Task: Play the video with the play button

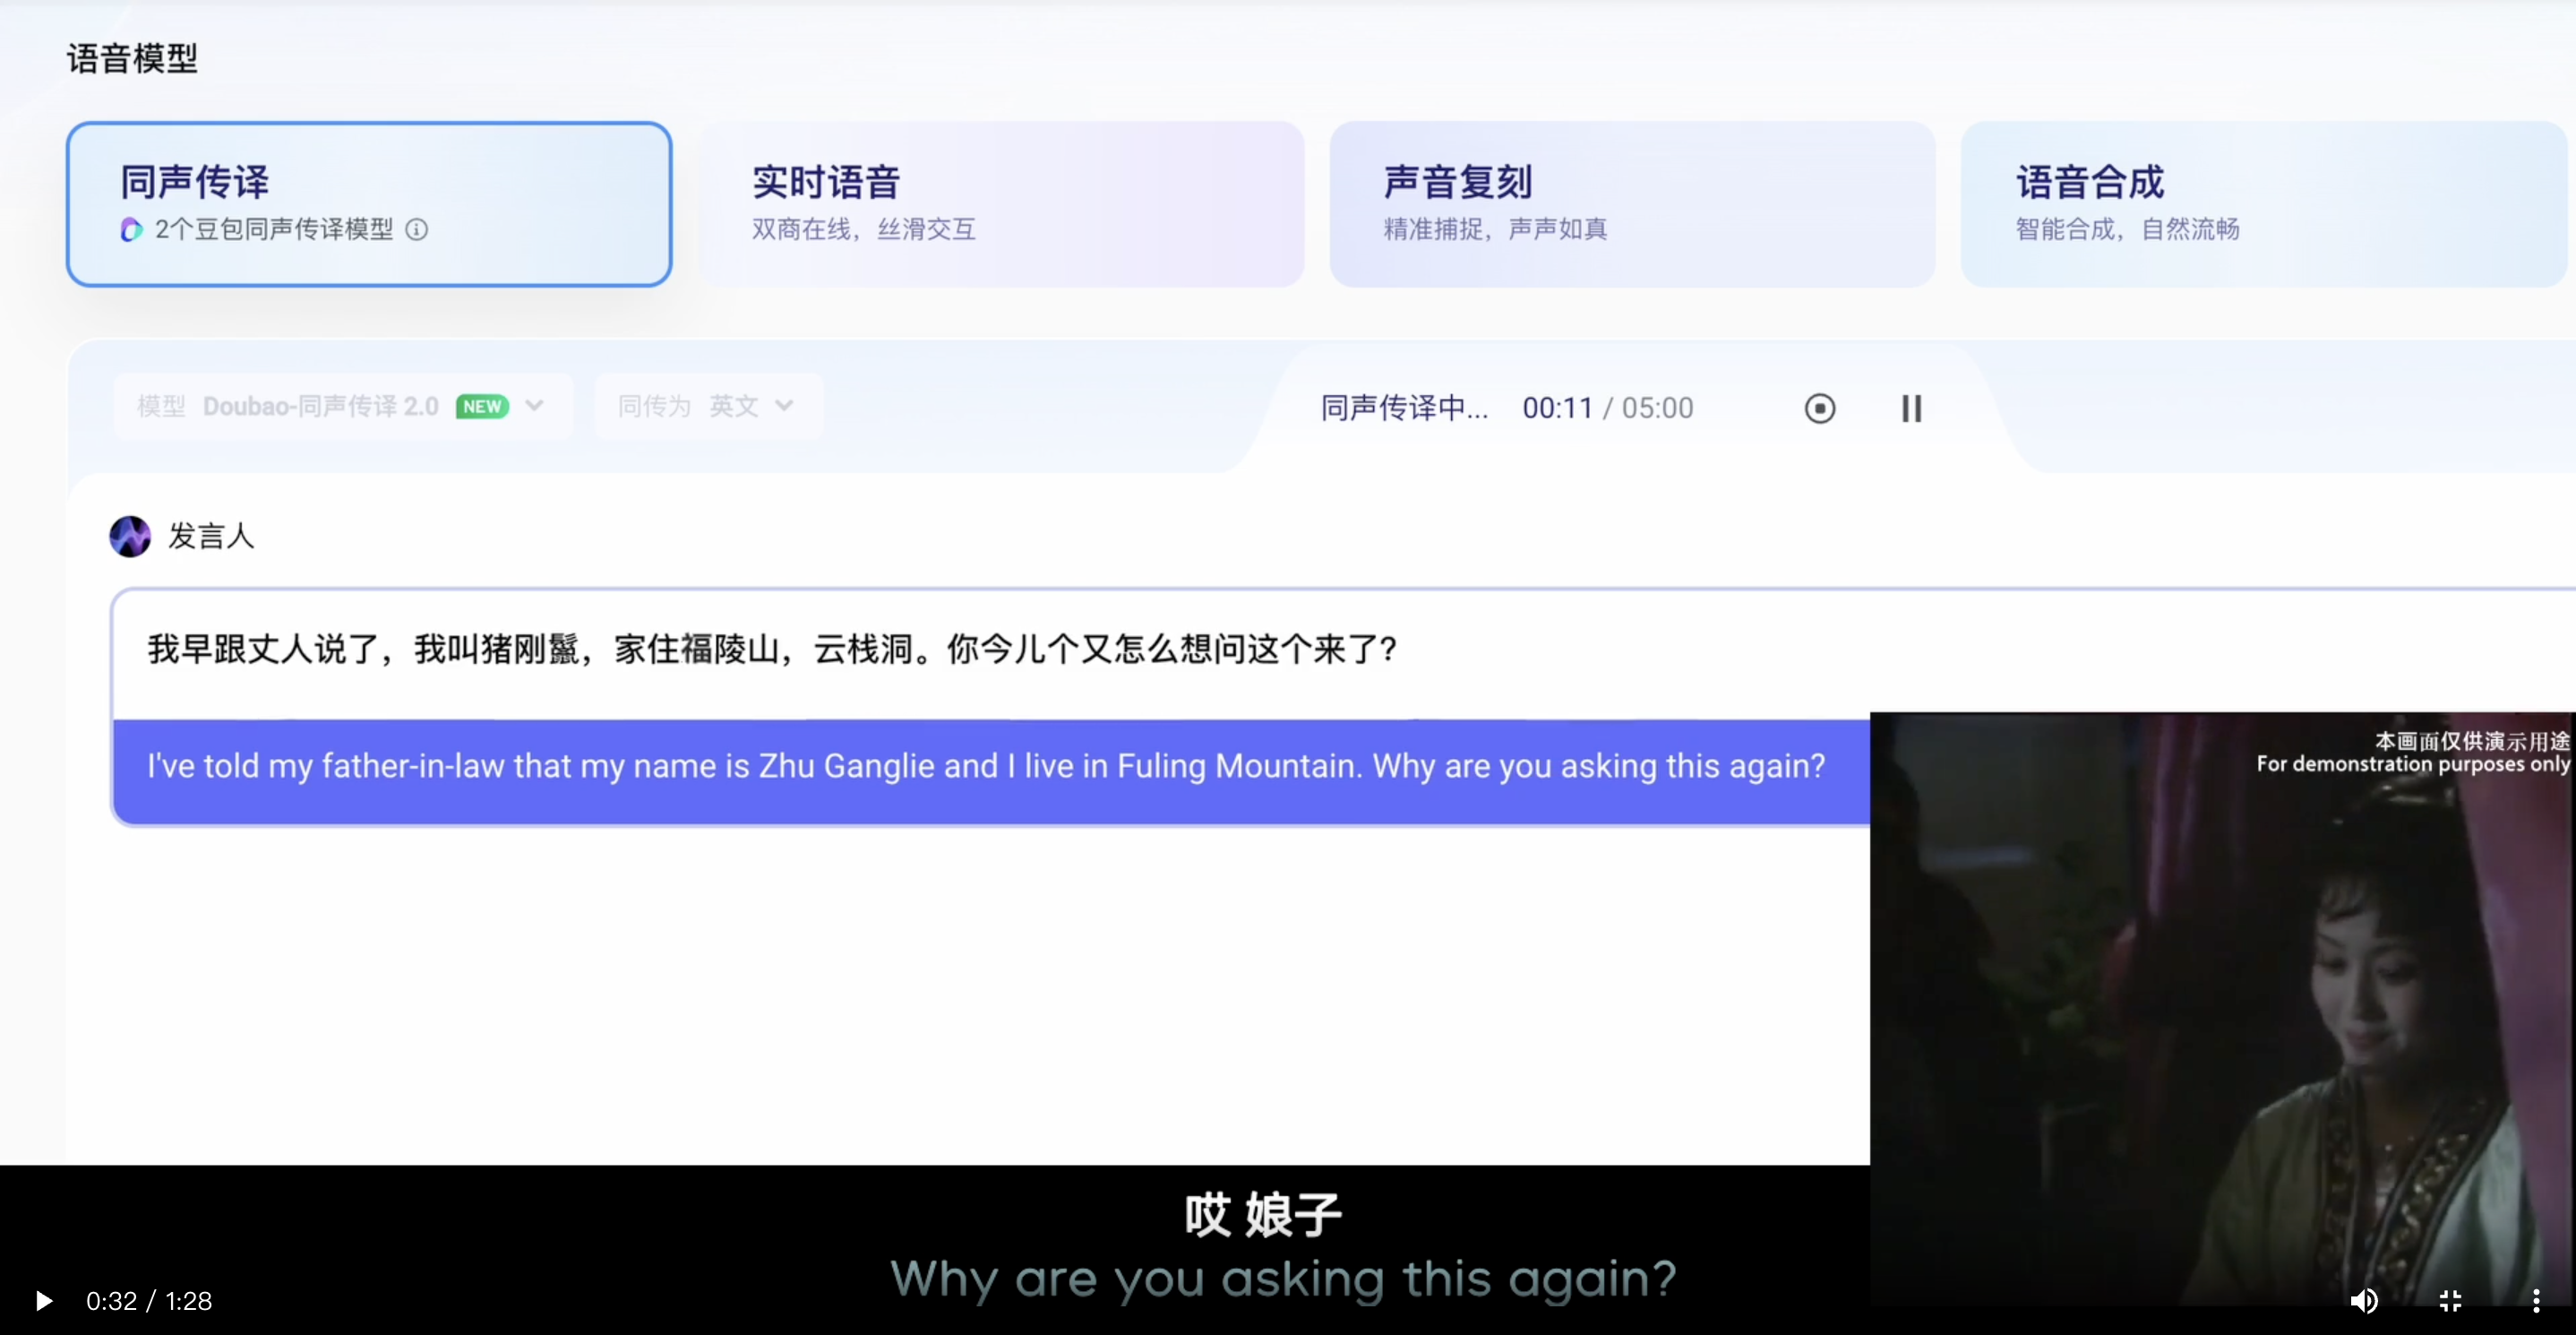Action: pos(43,1300)
